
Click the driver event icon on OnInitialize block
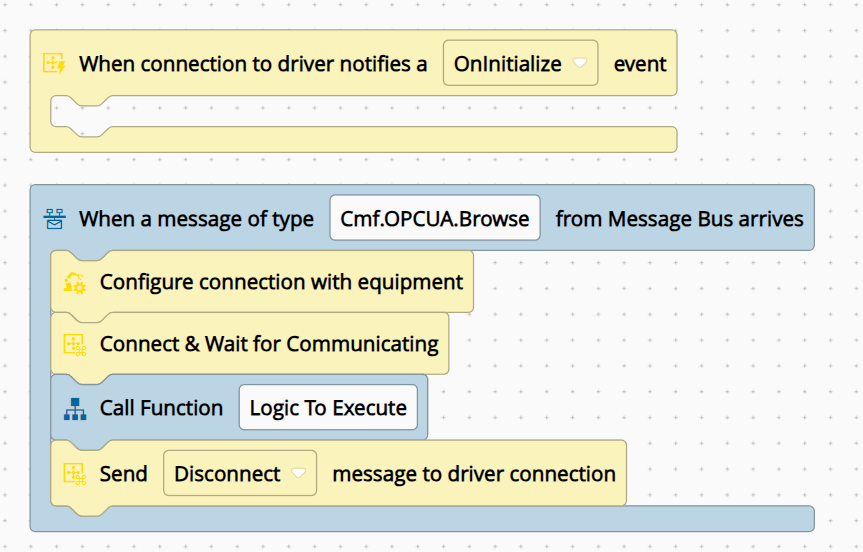pos(54,63)
